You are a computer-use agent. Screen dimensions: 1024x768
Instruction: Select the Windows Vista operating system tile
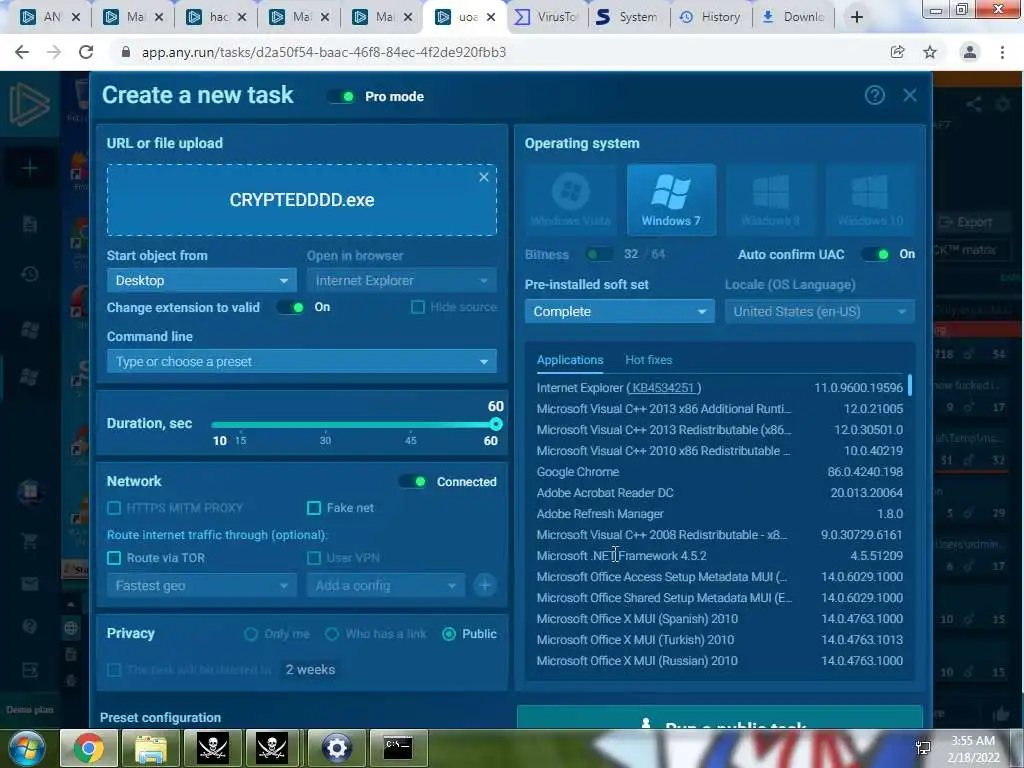click(x=571, y=199)
